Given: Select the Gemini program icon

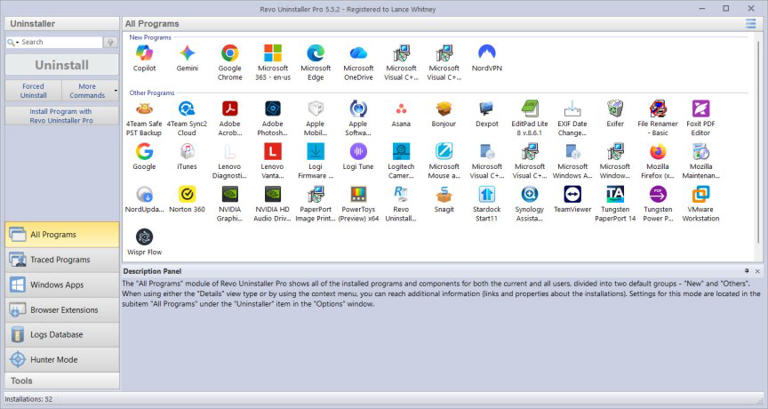Looking at the screenshot, I should [187, 53].
